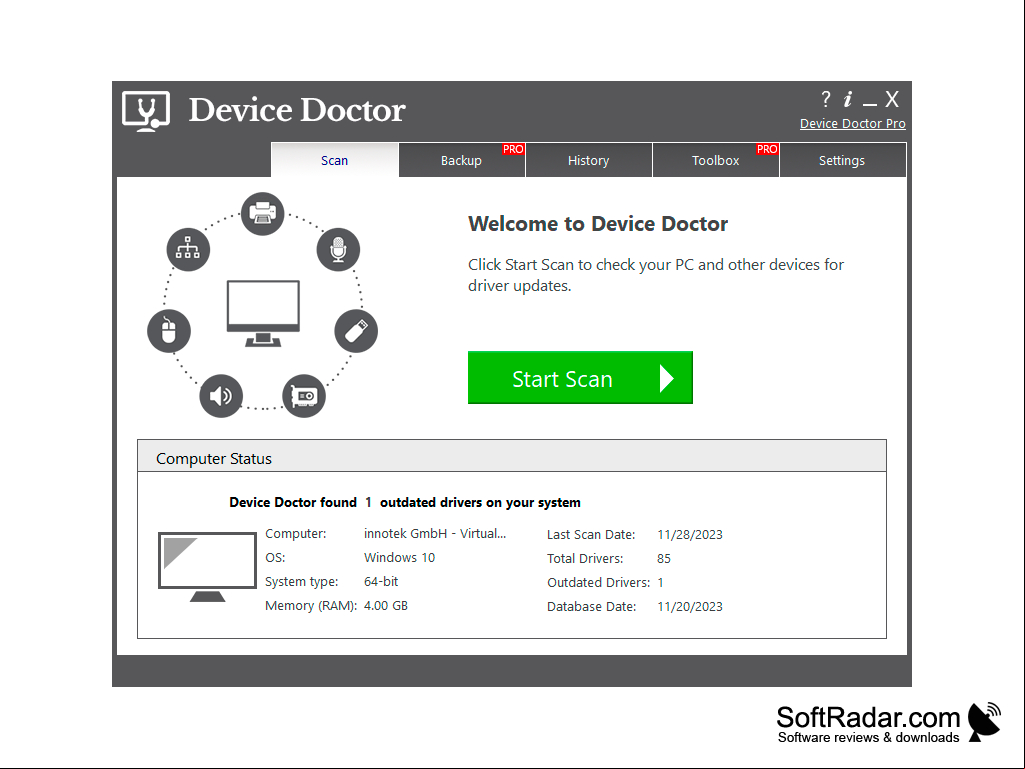Open the Toolbox tab
This screenshot has width=1025, height=769.
[716, 160]
